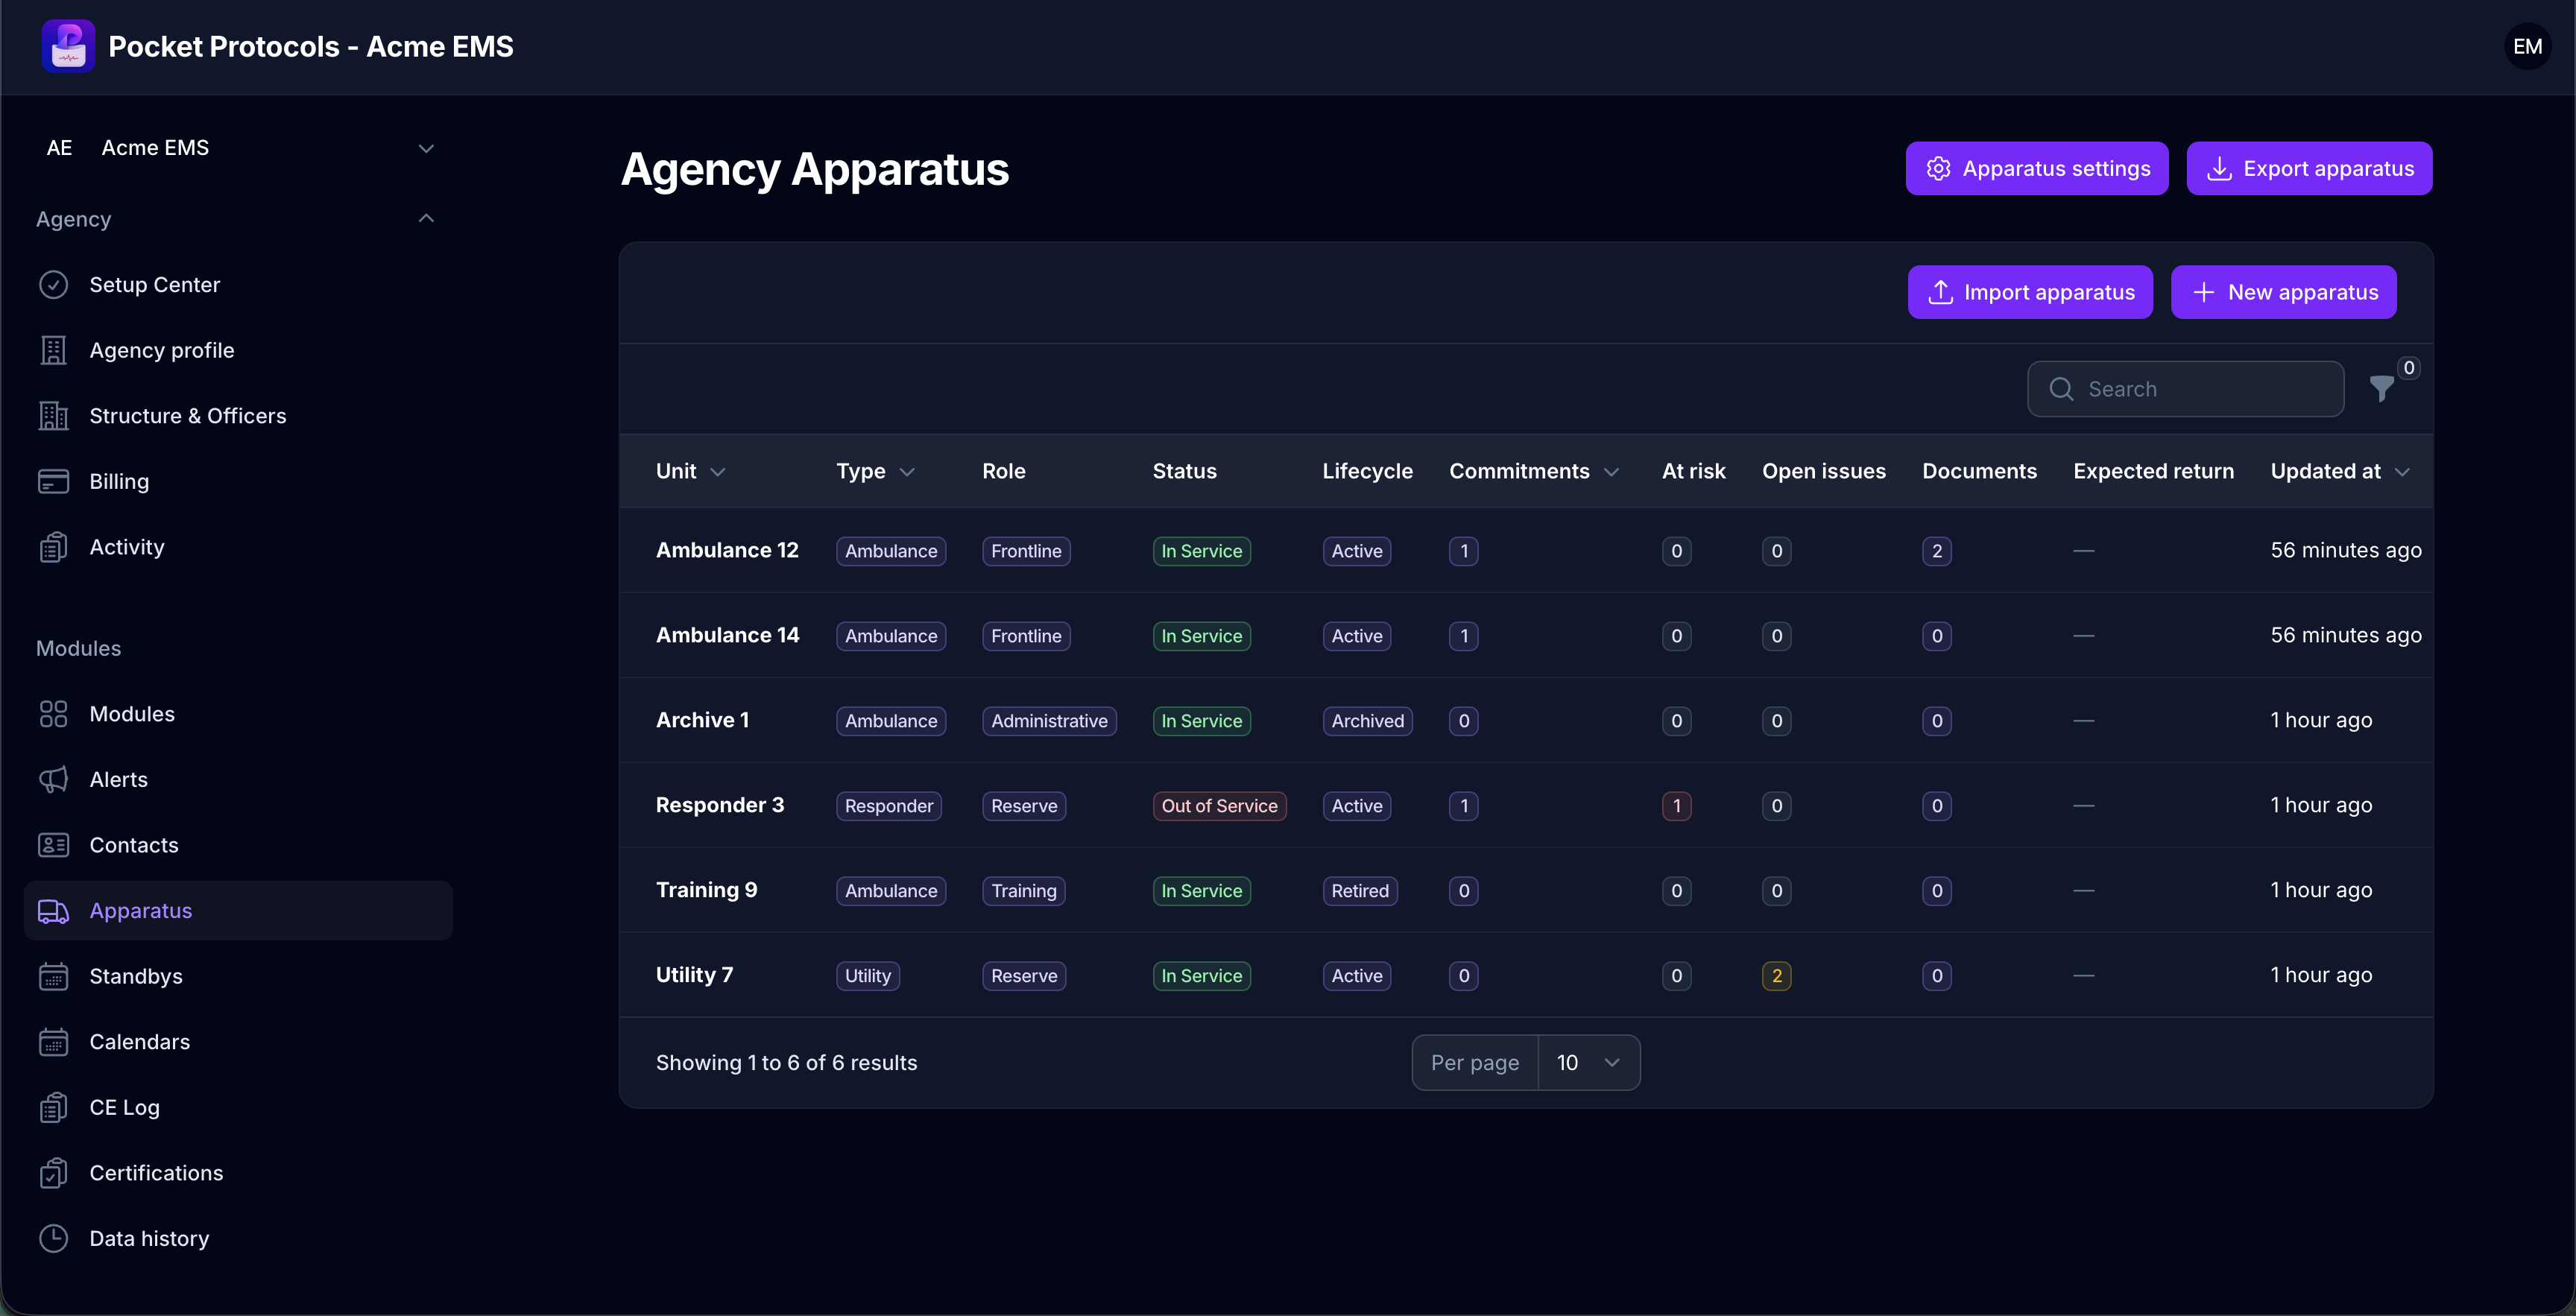The image size is (2576, 1316).
Task: Sort the table by Unit column
Action: coord(690,471)
